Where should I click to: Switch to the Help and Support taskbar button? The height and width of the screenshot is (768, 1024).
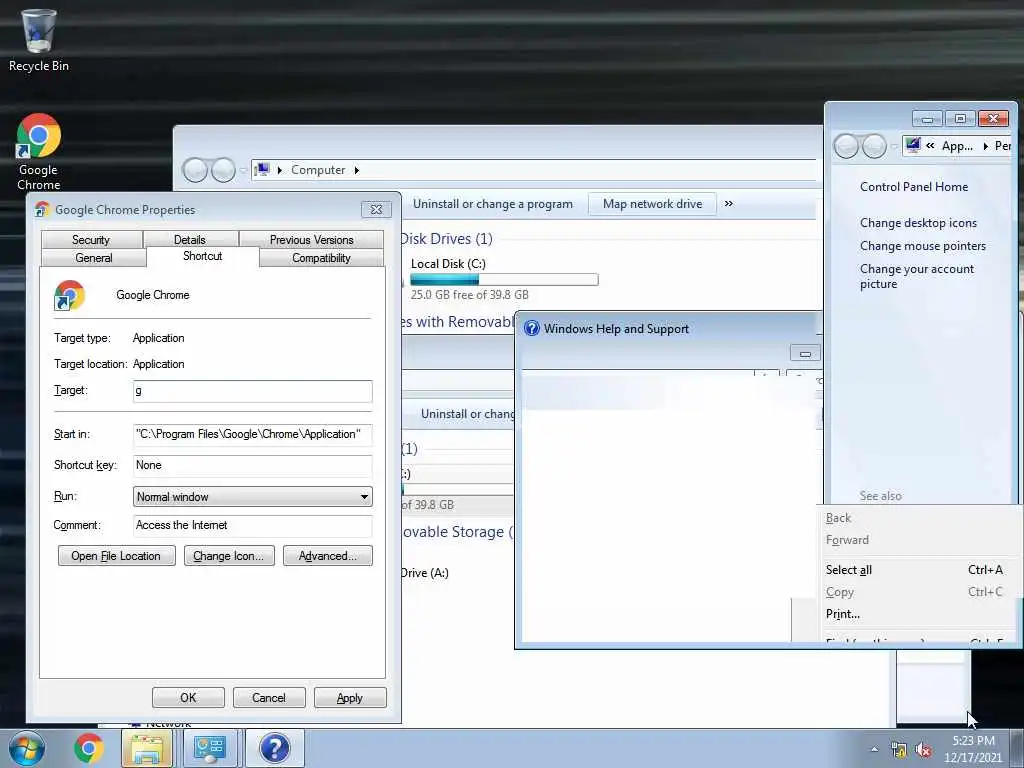coord(274,748)
